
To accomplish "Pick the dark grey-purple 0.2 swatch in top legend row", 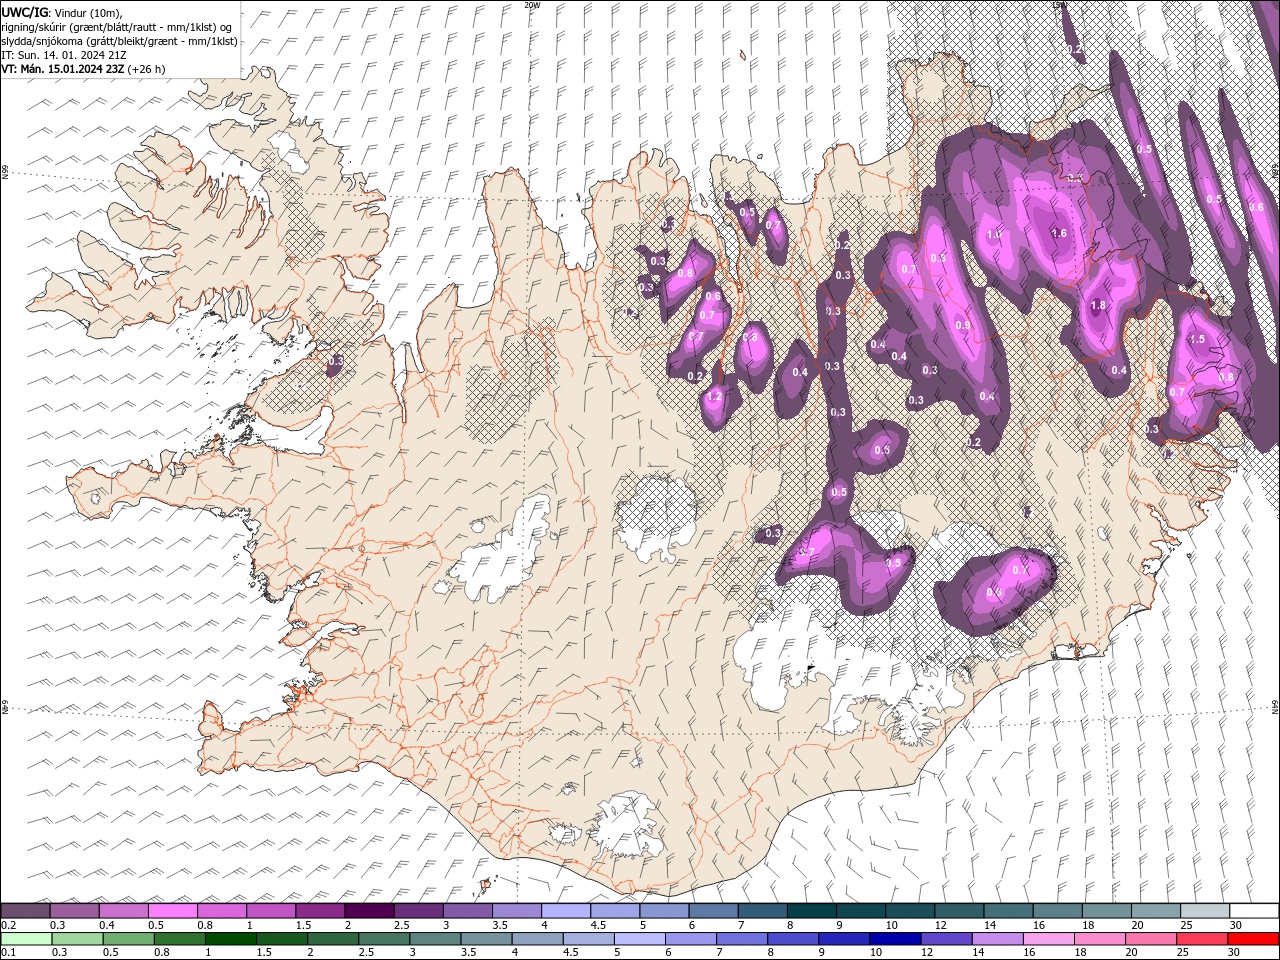I will (x=25, y=911).
